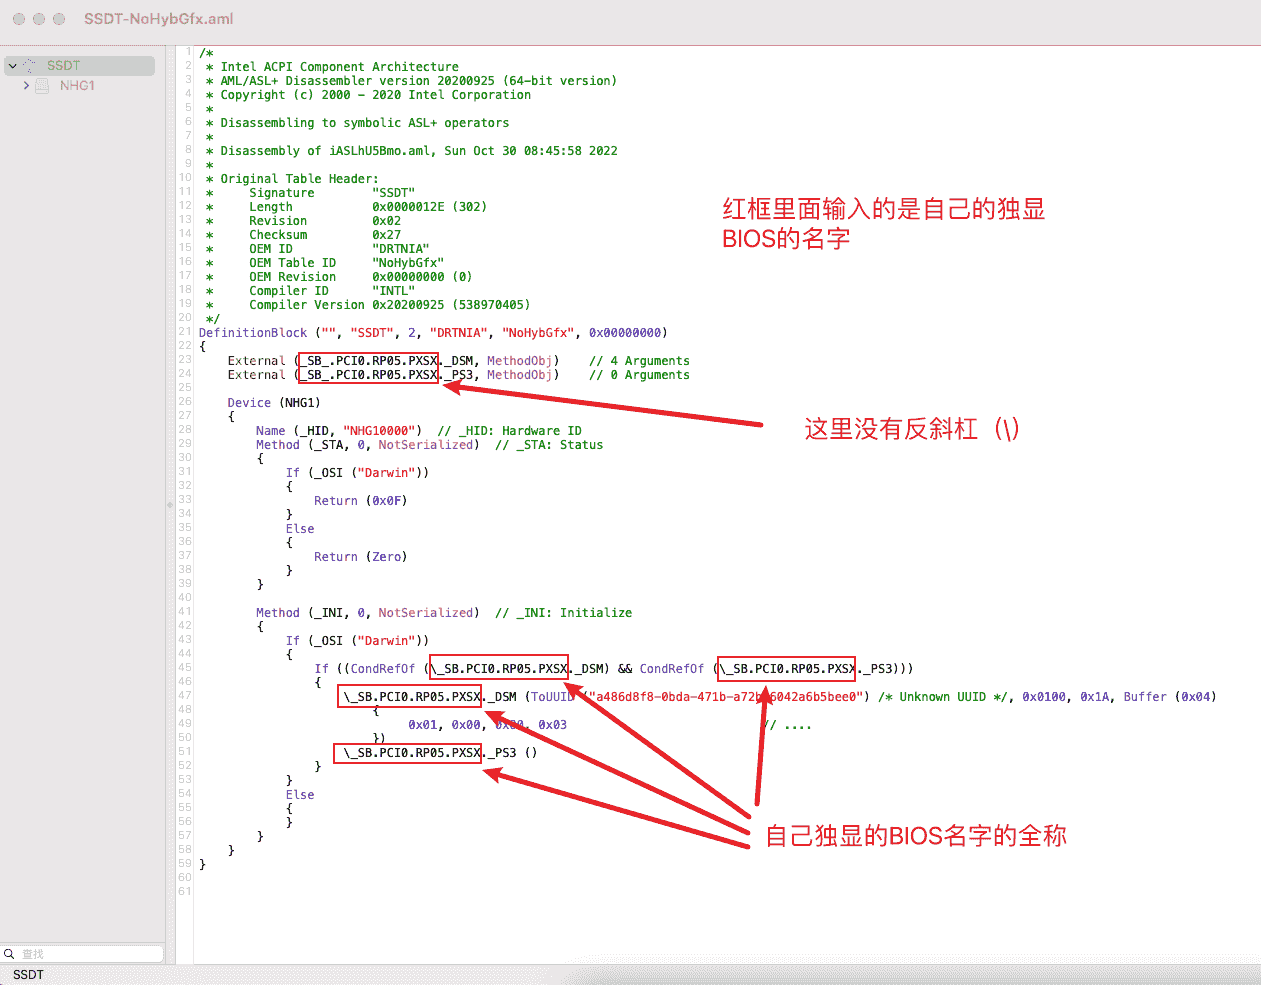Minimize the document window
1261x985 pixels.
tap(39, 19)
